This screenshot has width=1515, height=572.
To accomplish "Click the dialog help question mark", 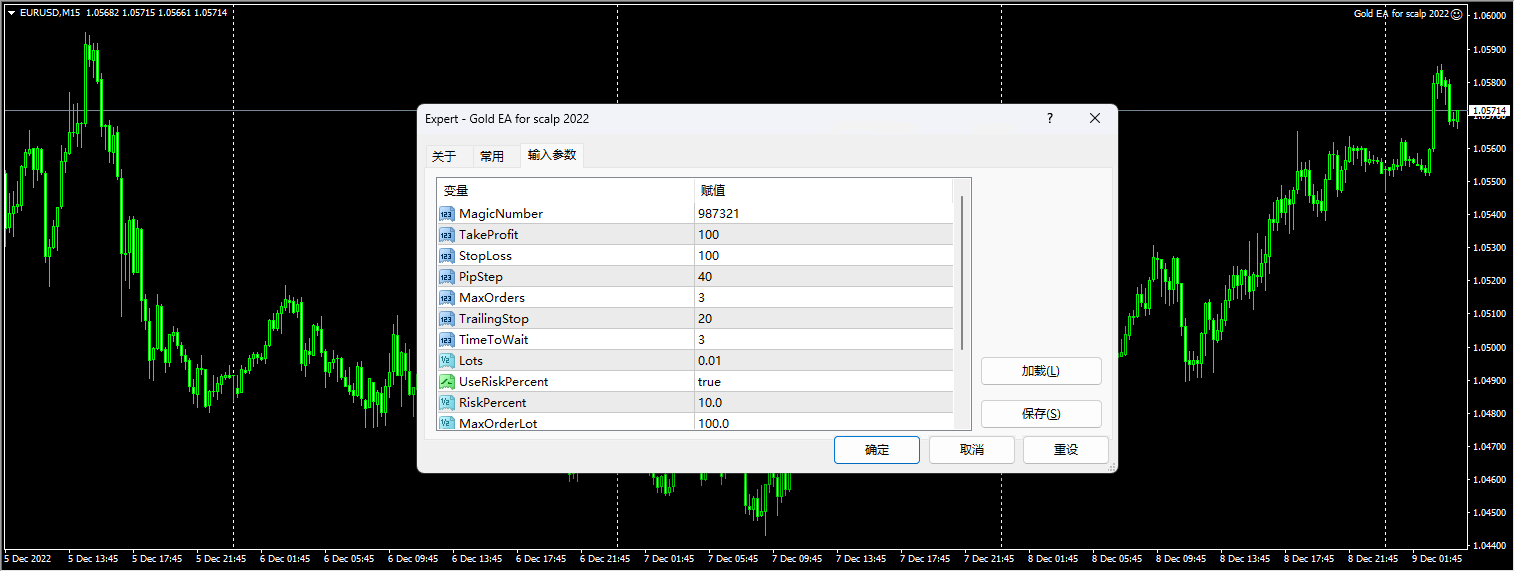I will pos(1049,118).
